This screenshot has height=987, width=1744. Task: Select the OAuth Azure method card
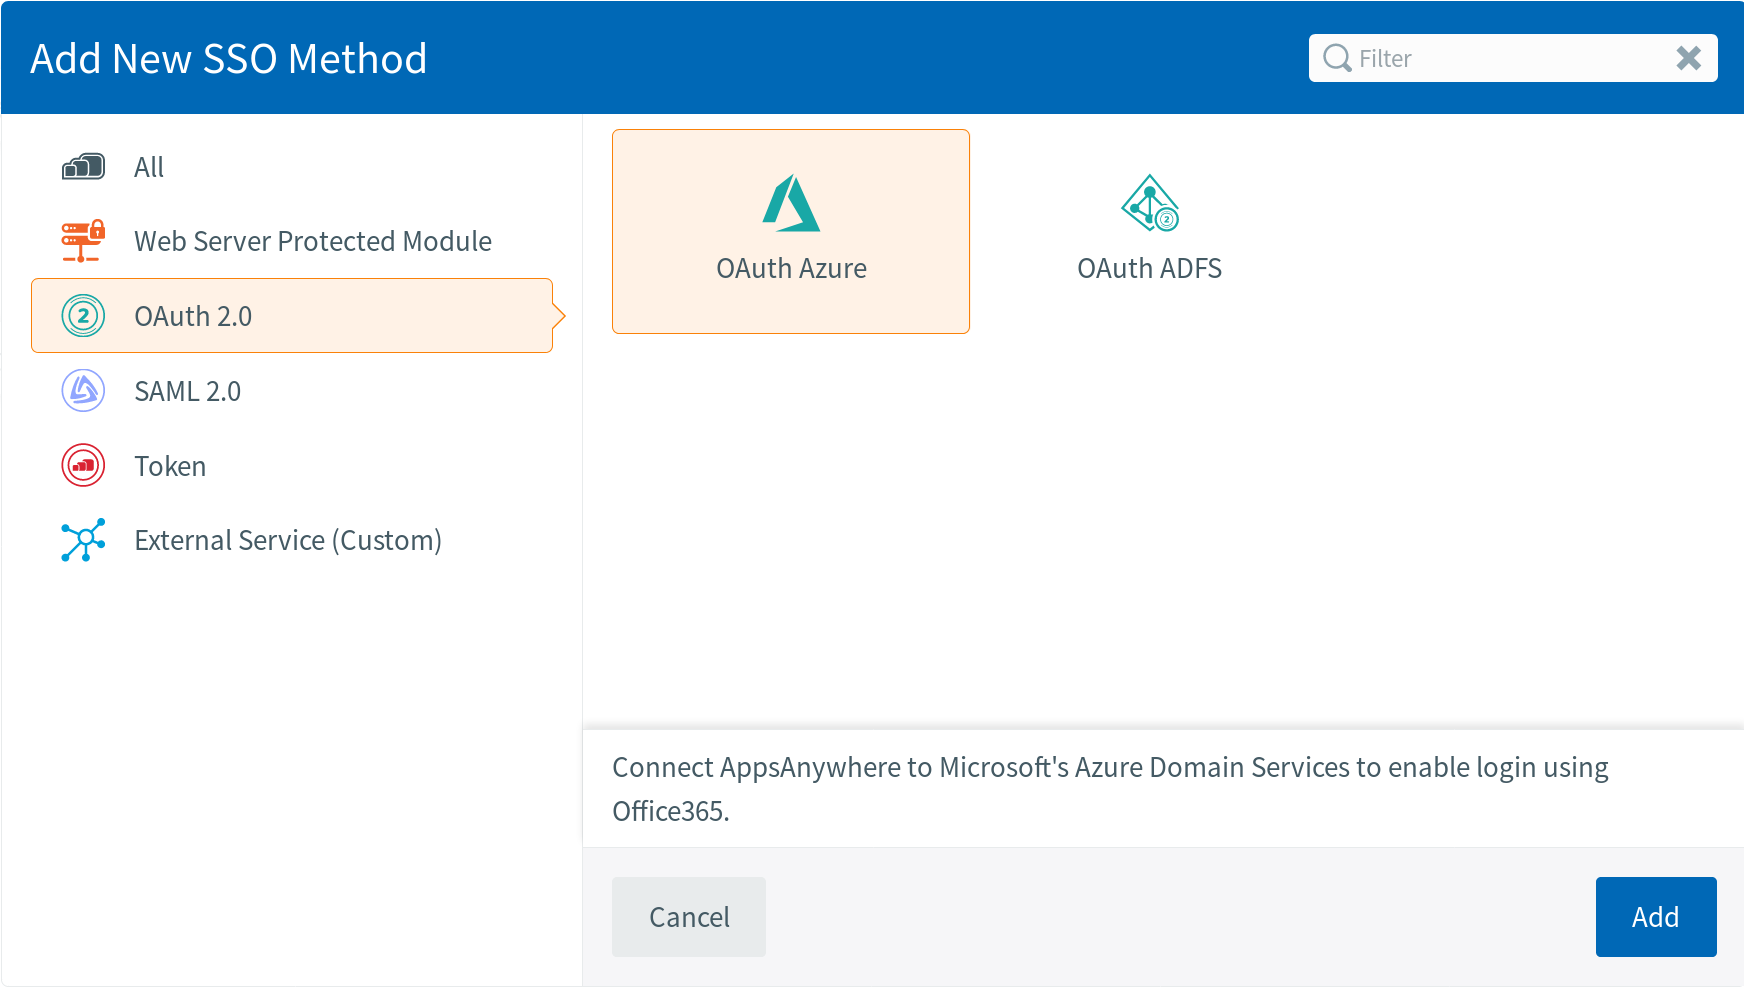[791, 231]
